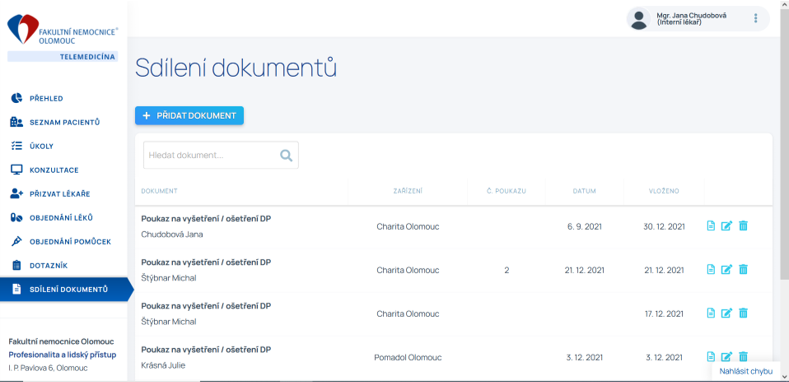The width and height of the screenshot is (789, 382).
Task: Delete document inserted 17. 12. 2021
Action: click(x=743, y=313)
